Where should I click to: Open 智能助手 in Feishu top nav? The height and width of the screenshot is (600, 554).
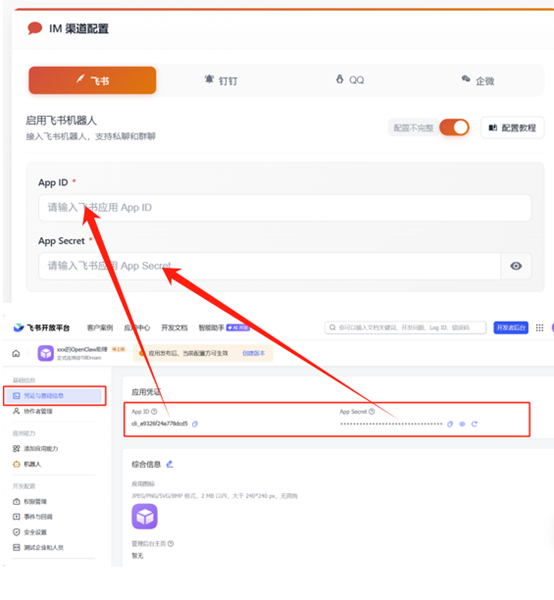click(211, 328)
